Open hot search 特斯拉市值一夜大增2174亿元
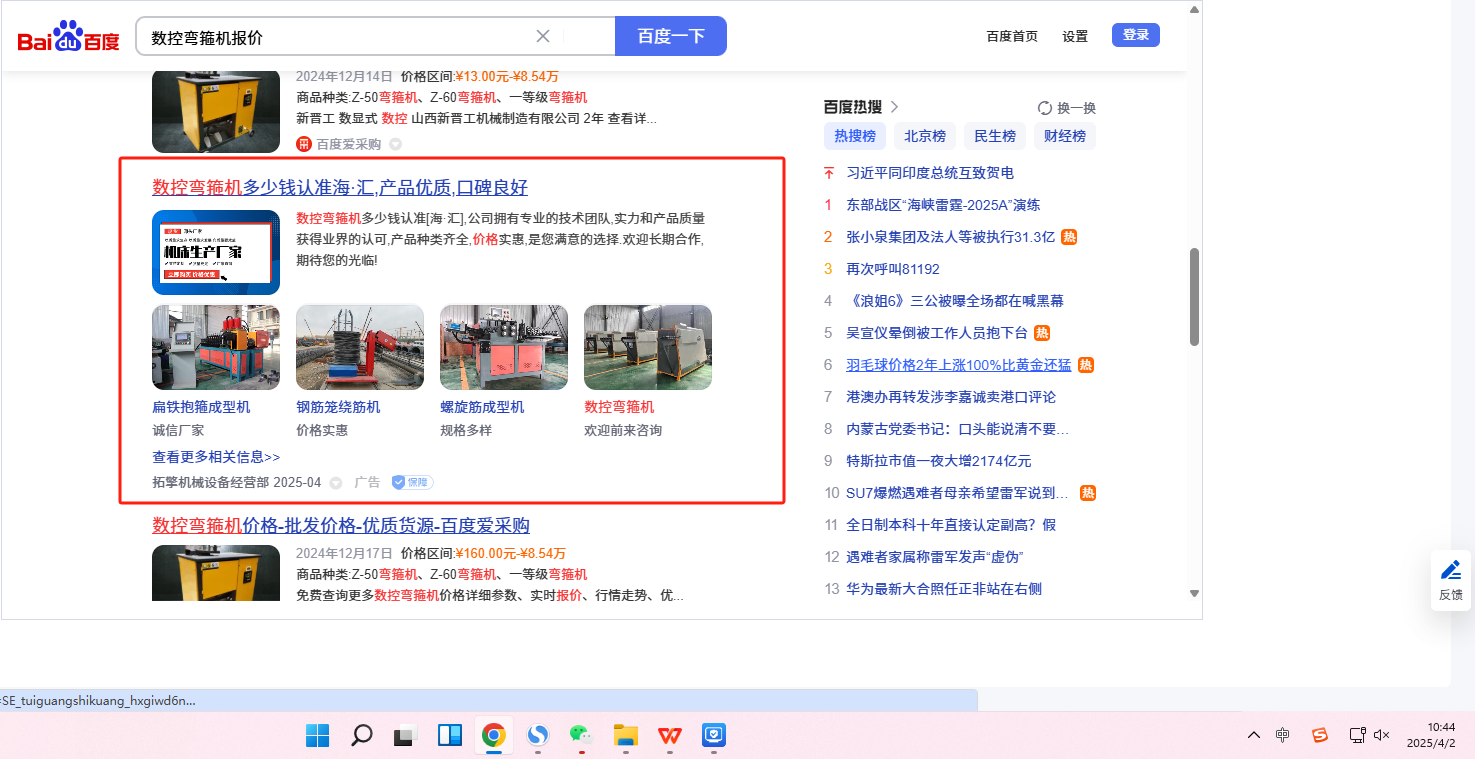Image resolution: width=1475 pixels, height=759 pixels. 939,461
